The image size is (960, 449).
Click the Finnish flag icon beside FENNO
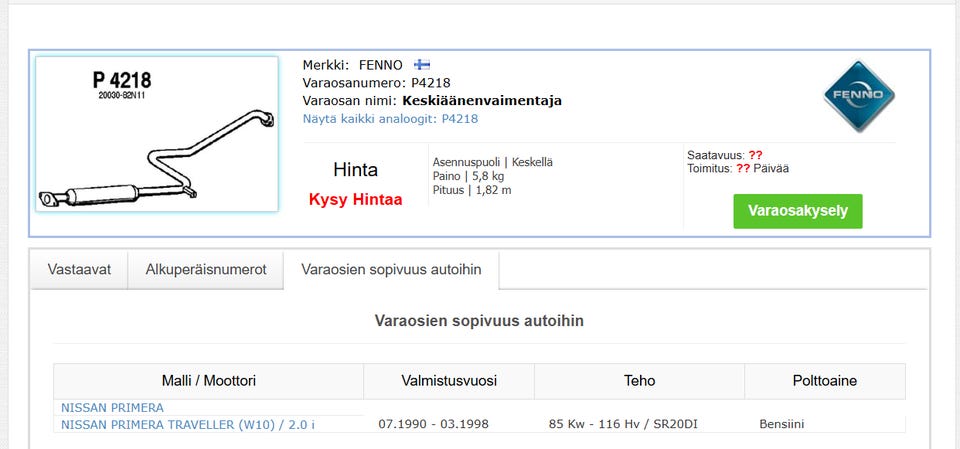(x=422, y=65)
